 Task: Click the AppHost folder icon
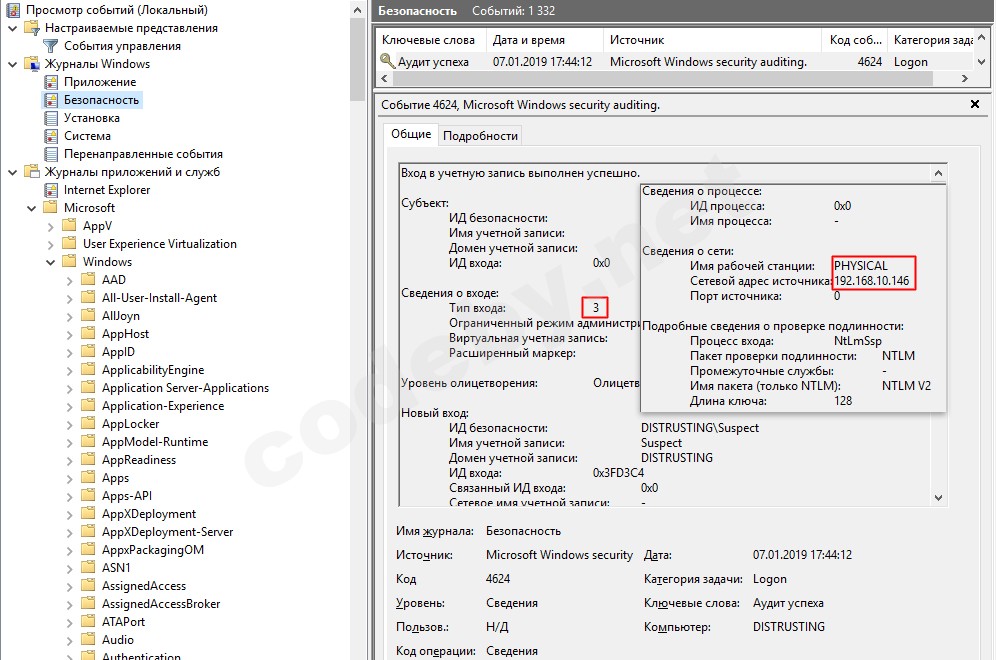pyautogui.click(x=89, y=333)
